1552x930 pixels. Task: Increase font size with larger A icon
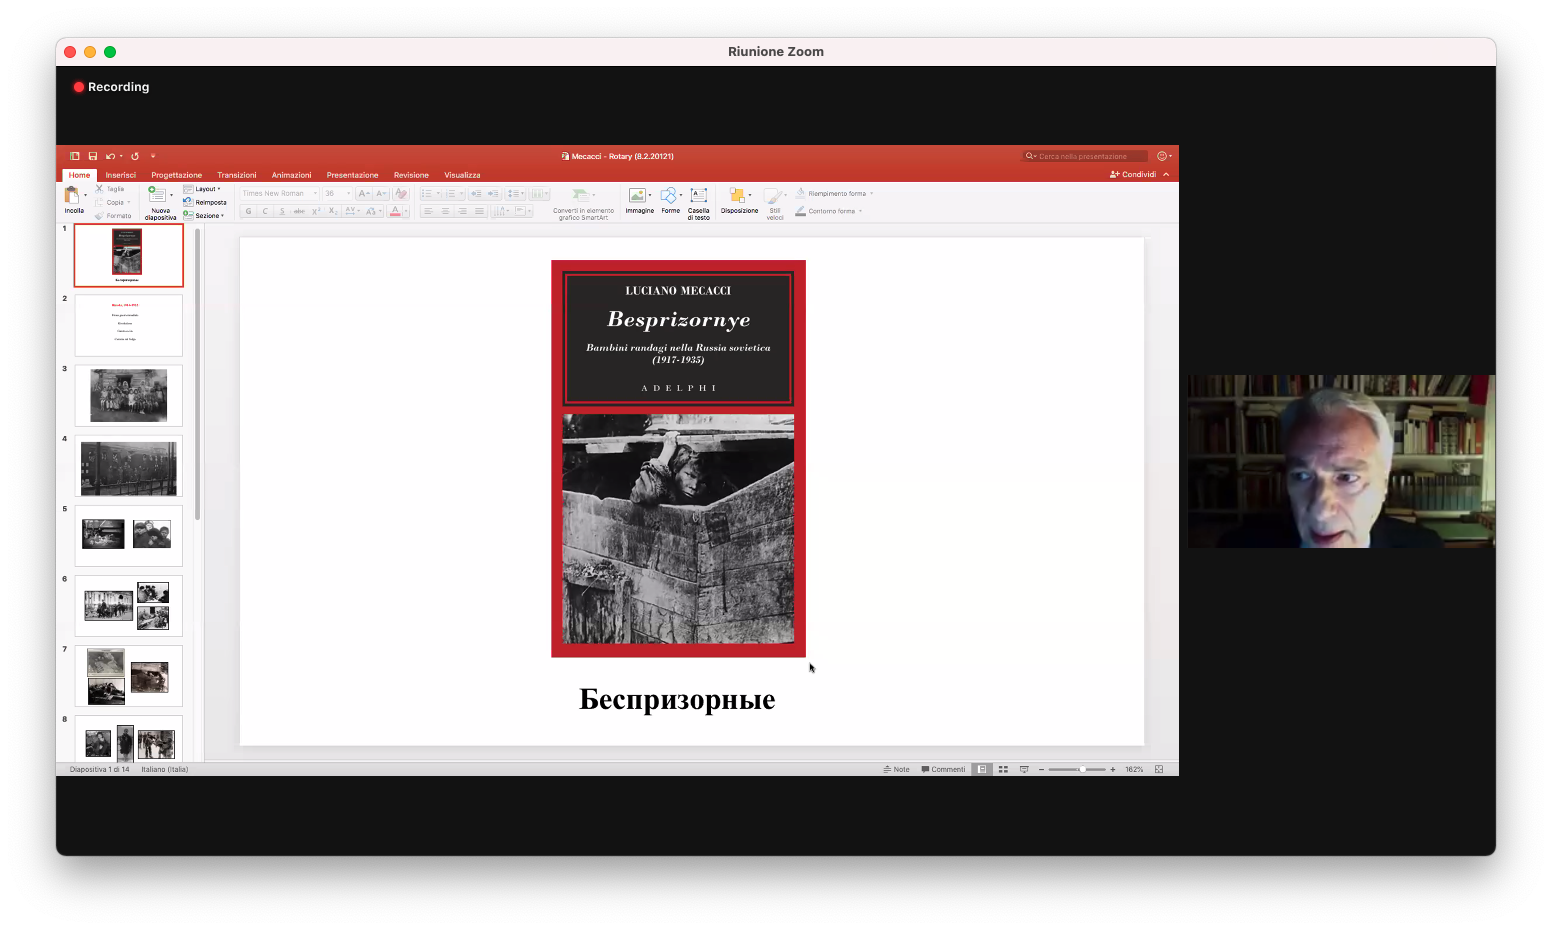(x=364, y=193)
